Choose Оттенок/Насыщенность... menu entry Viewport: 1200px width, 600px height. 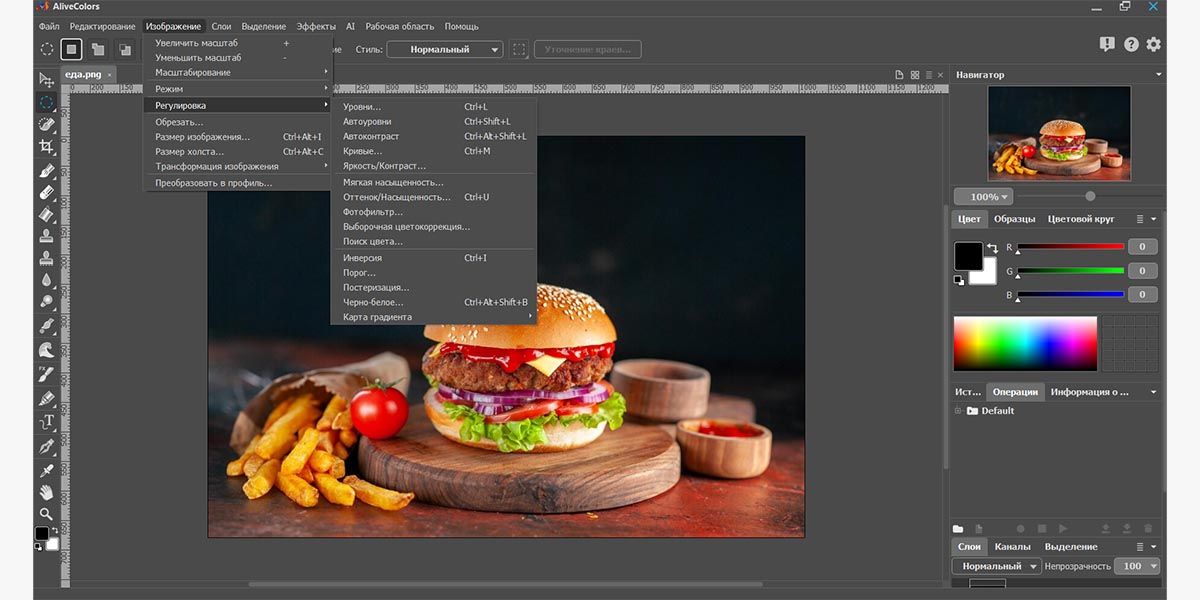(434, 197)
